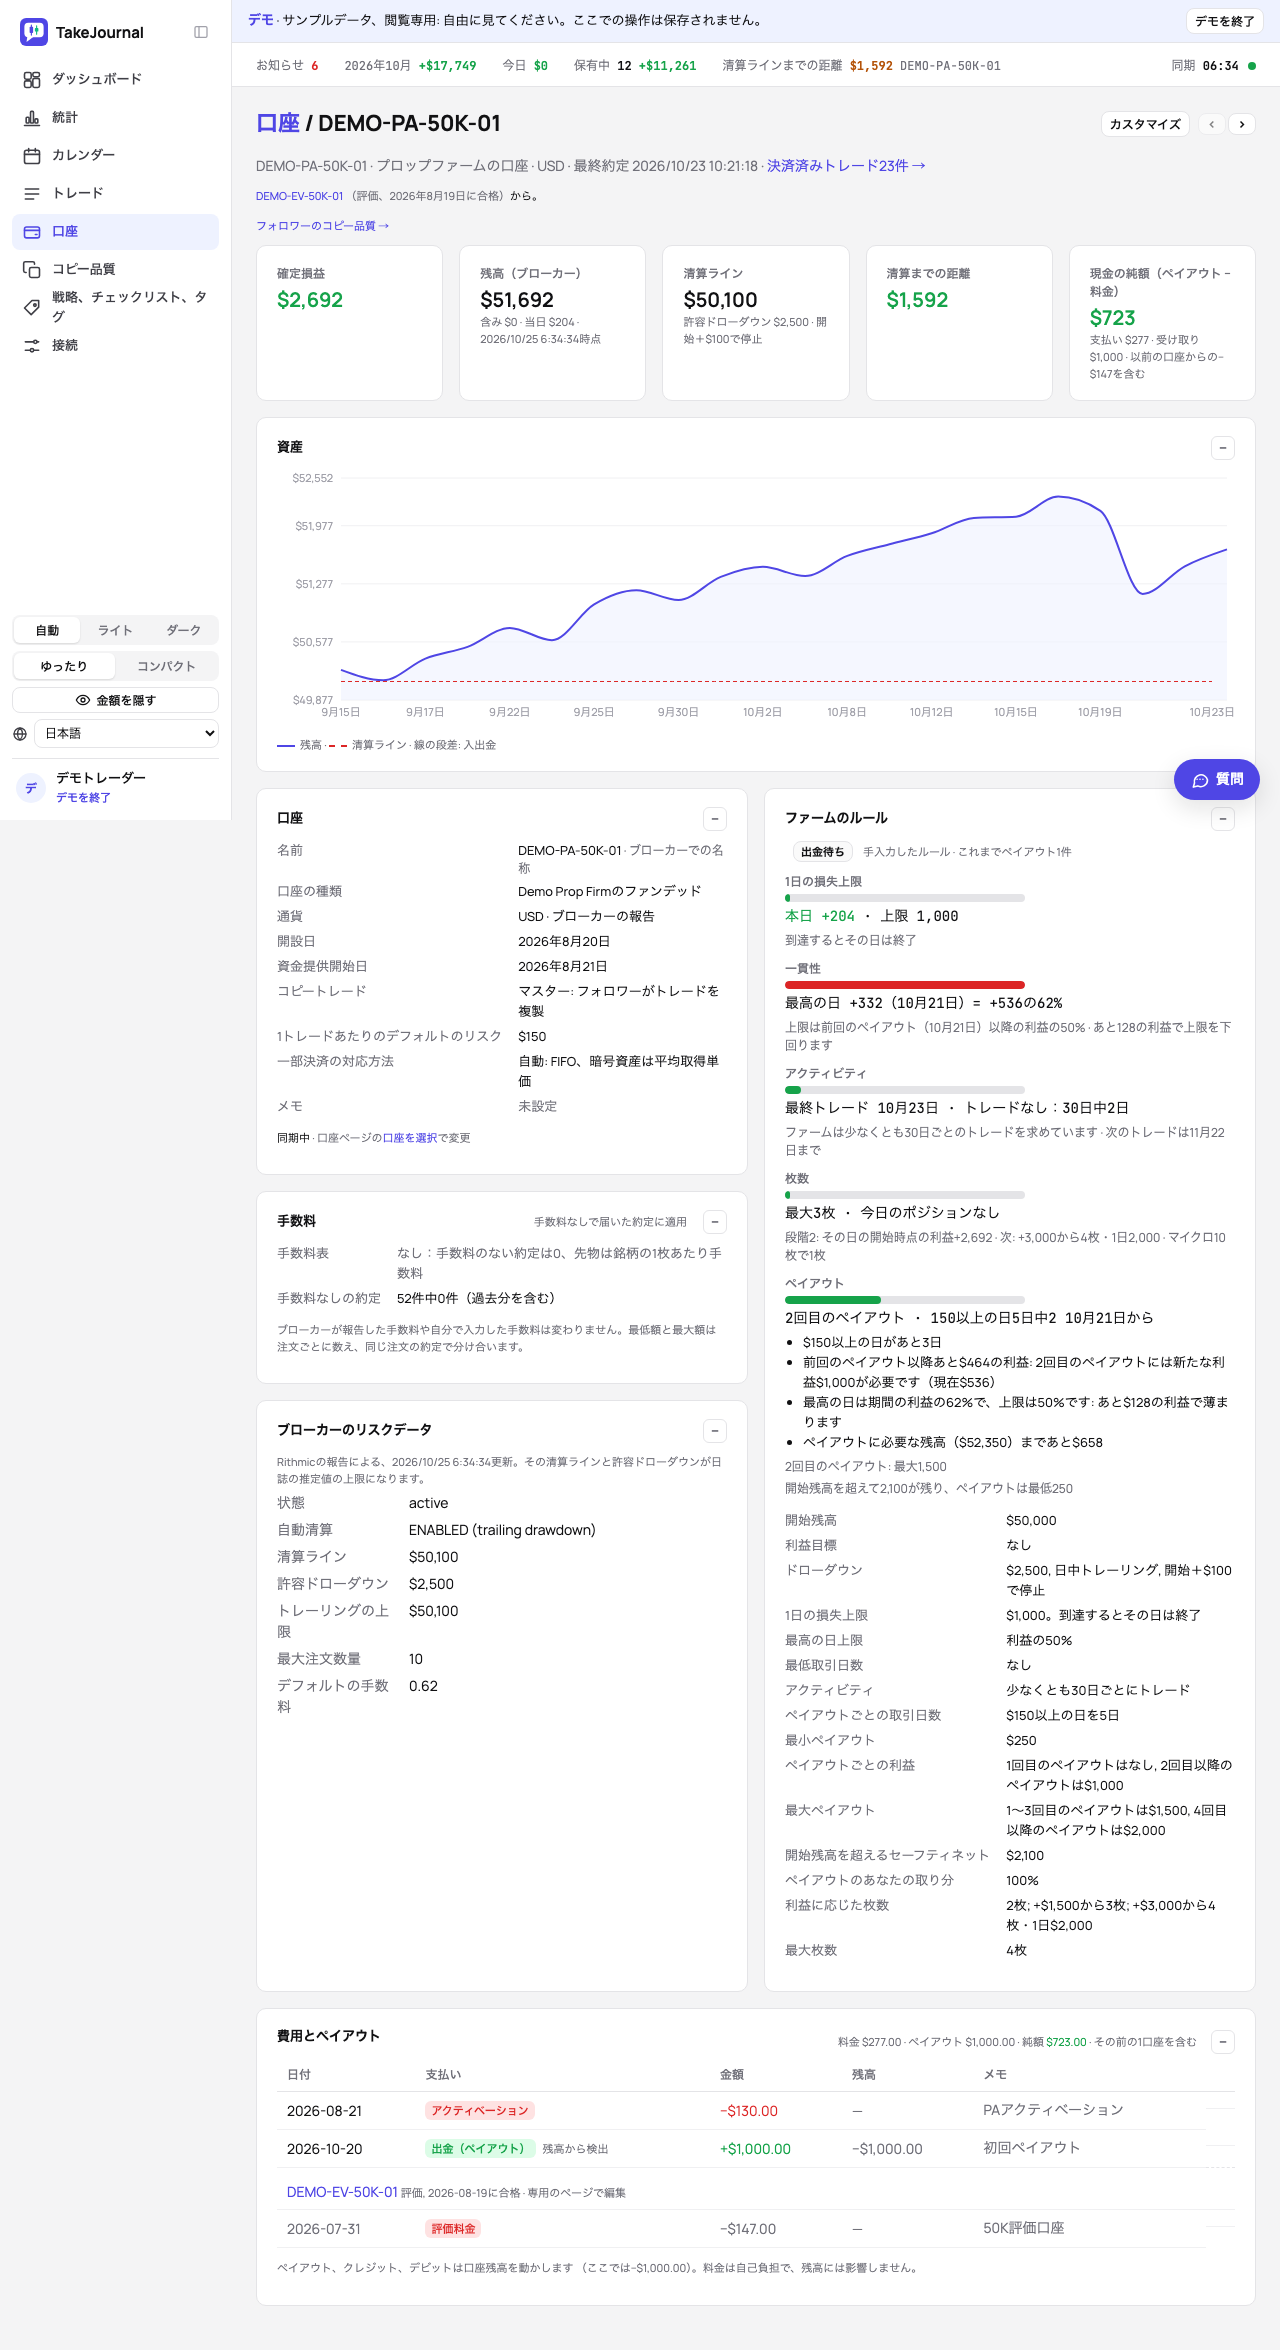Open the フォロワーのコピー品質 link
Viewport: 1280px width, 2350px height.
(322, 226)
